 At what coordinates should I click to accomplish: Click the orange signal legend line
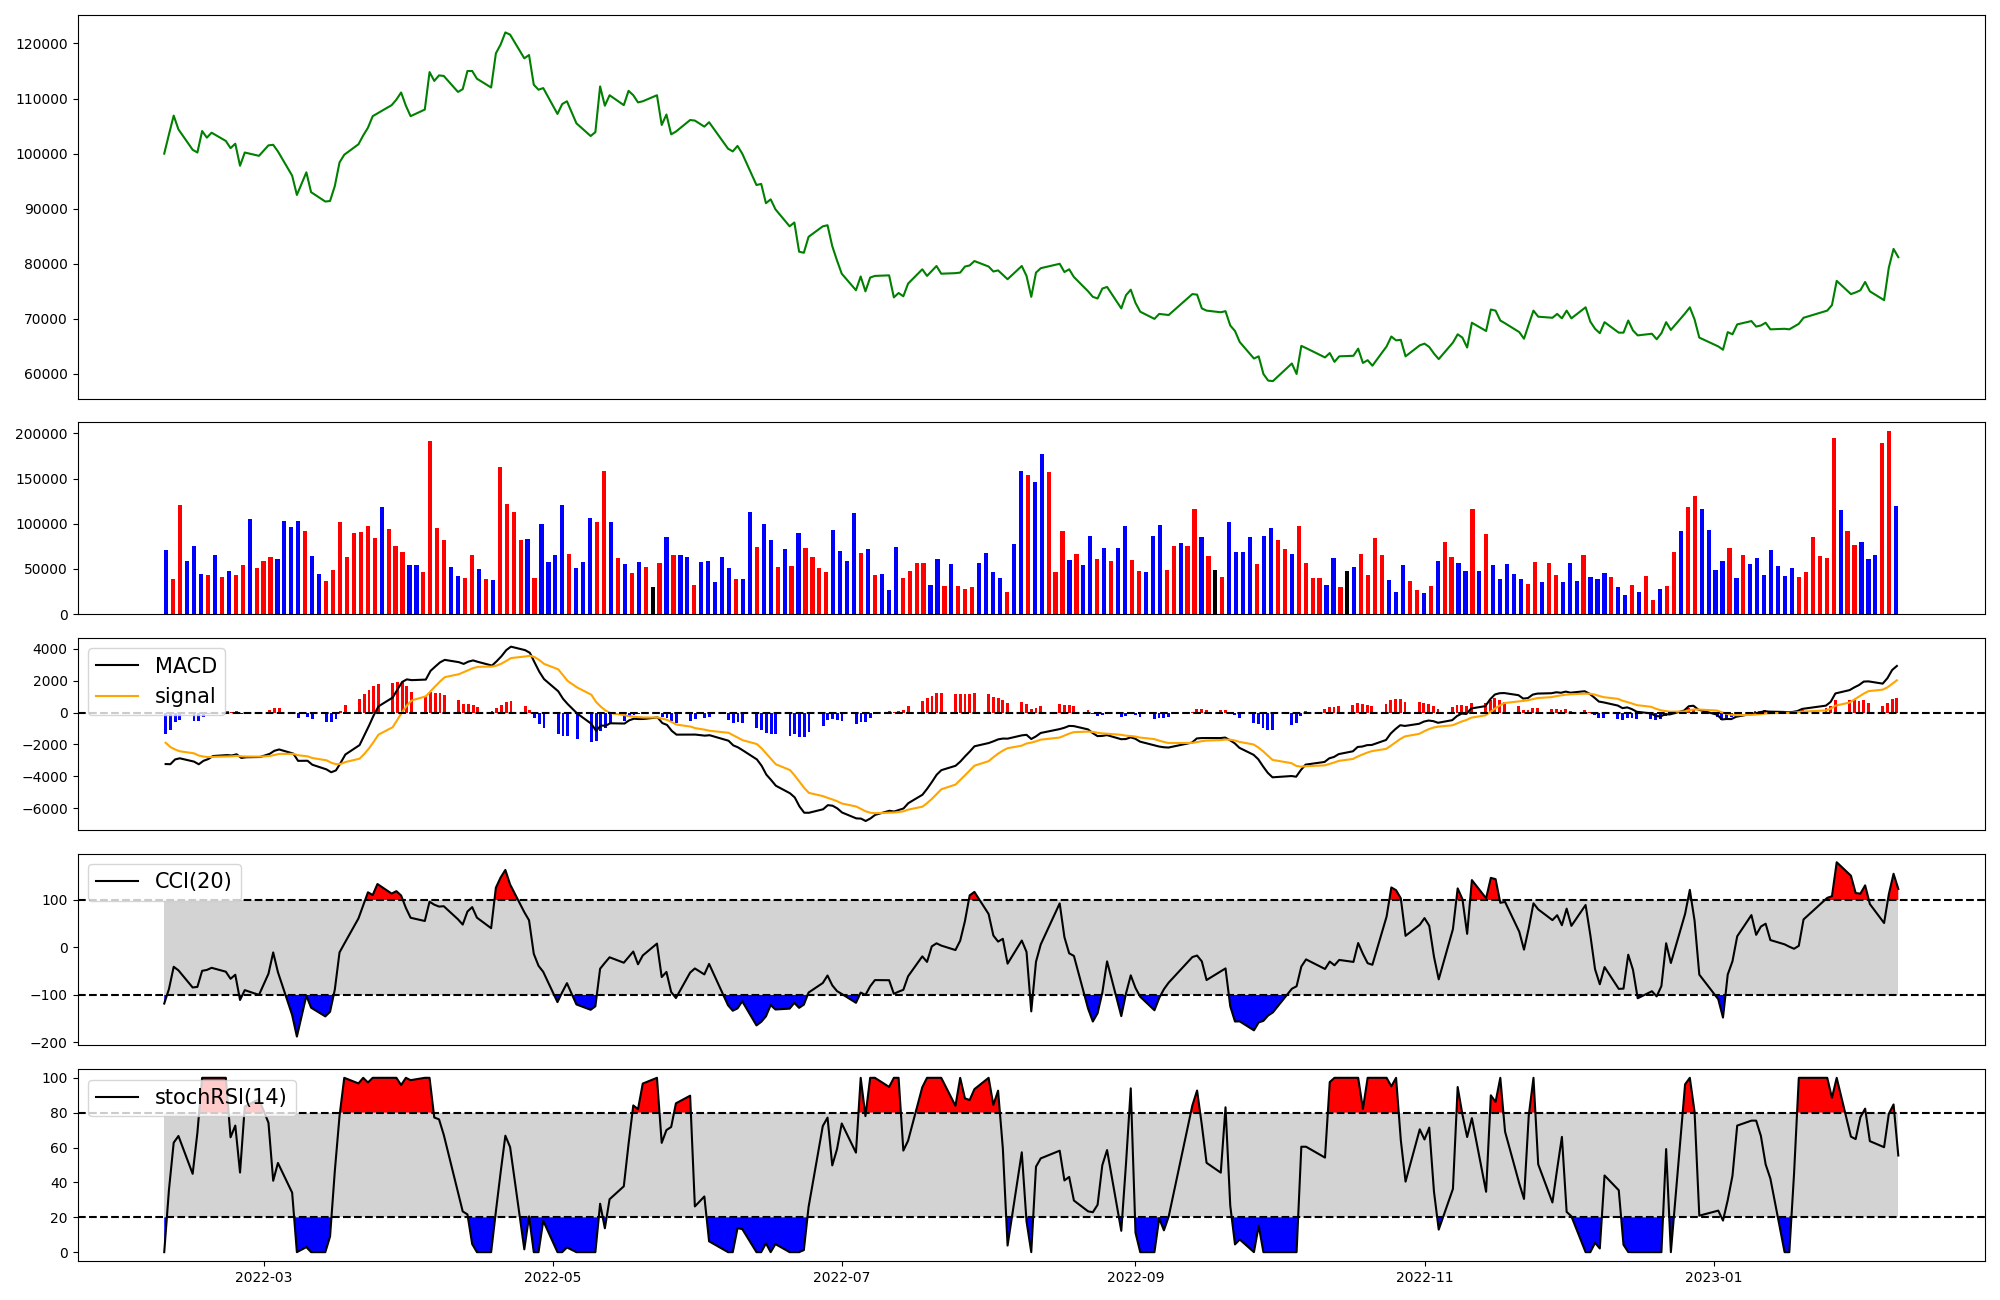tap(116, 696)
